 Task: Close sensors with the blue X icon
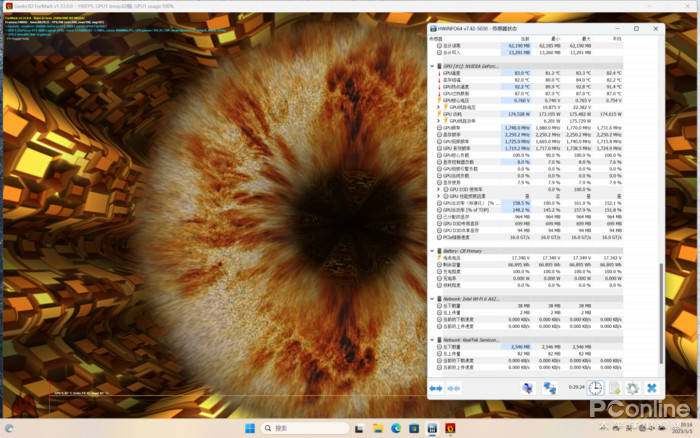point(651,388)
